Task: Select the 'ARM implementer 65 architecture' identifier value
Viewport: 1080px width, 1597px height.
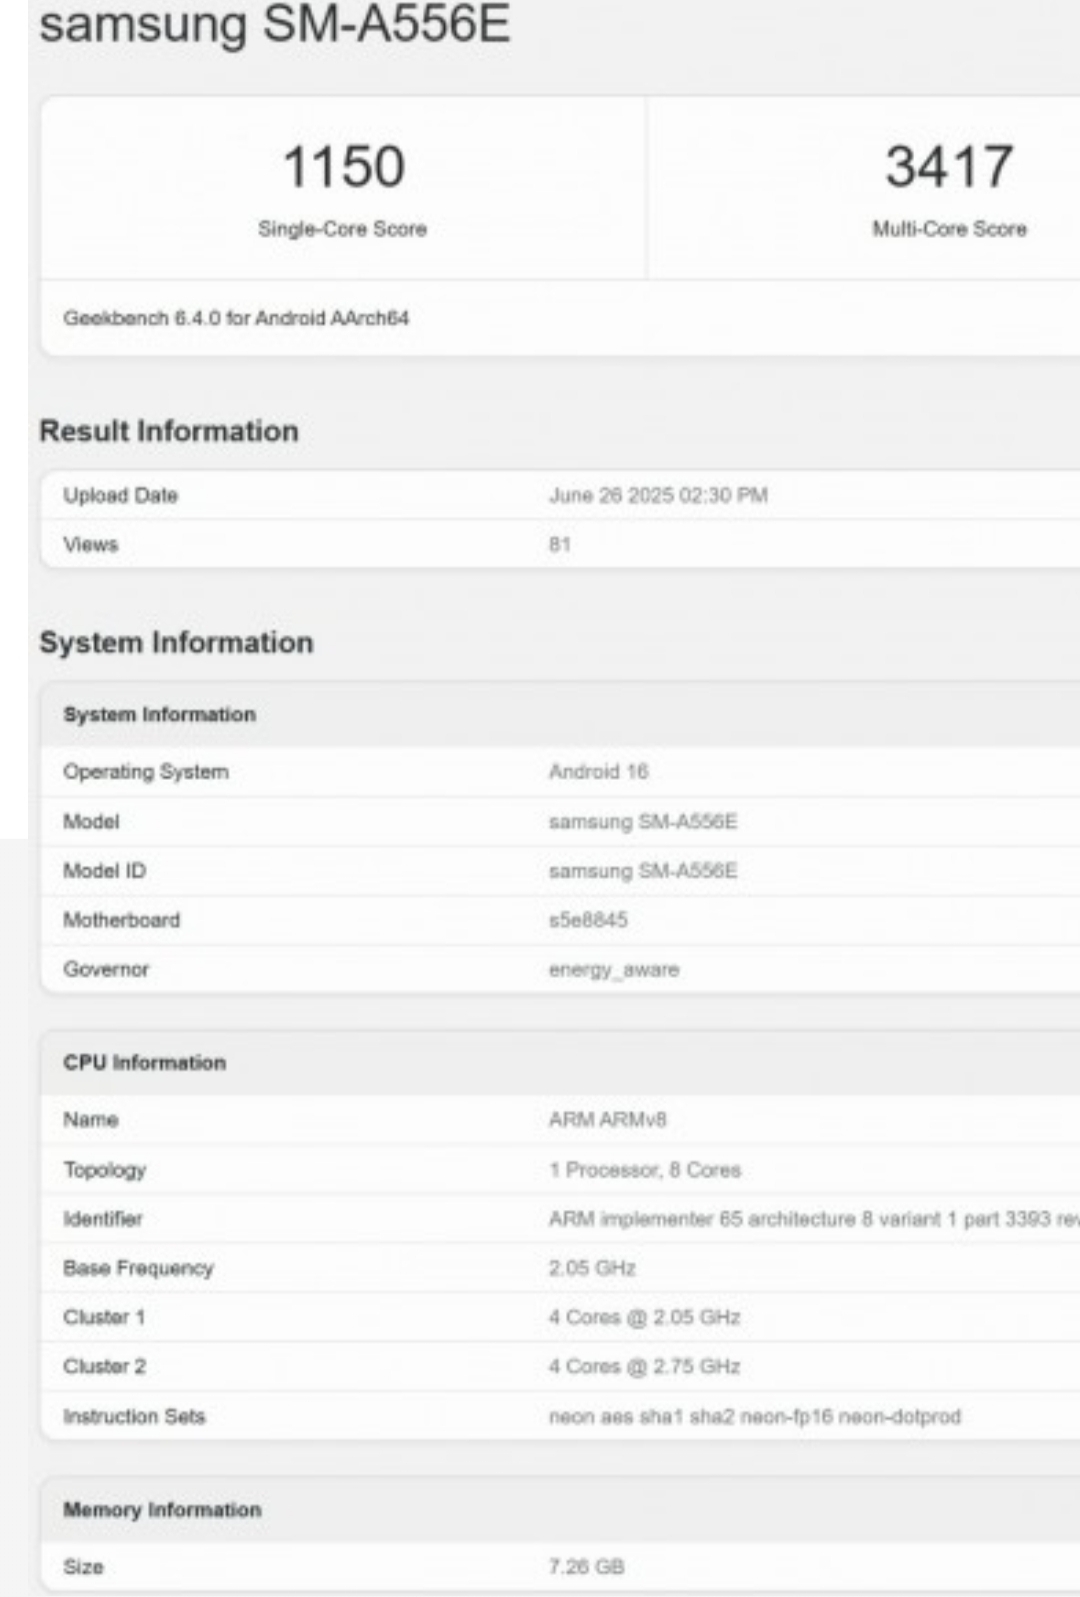Action: tap(814, 1219)
